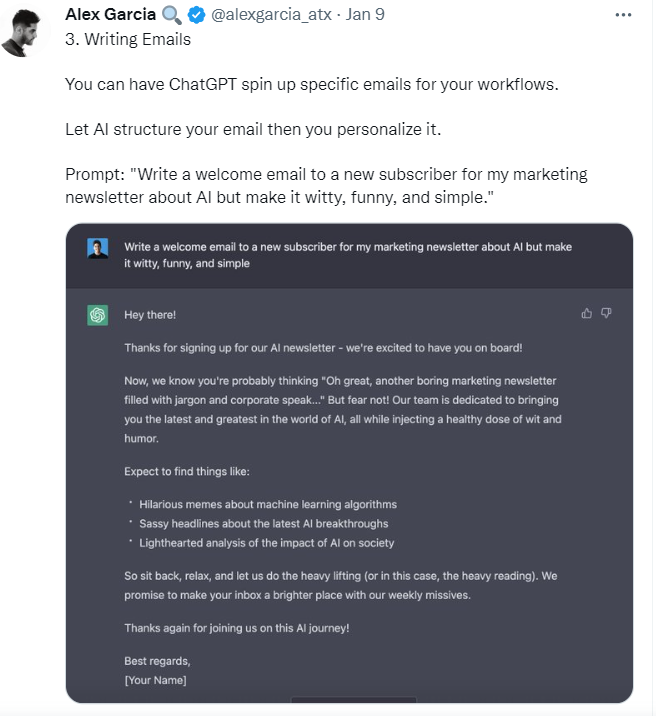Click the "[Your Name]" placeholder text
Image resolution: width=656 pixels, height=716 pixels.
(x=155, y=680)
